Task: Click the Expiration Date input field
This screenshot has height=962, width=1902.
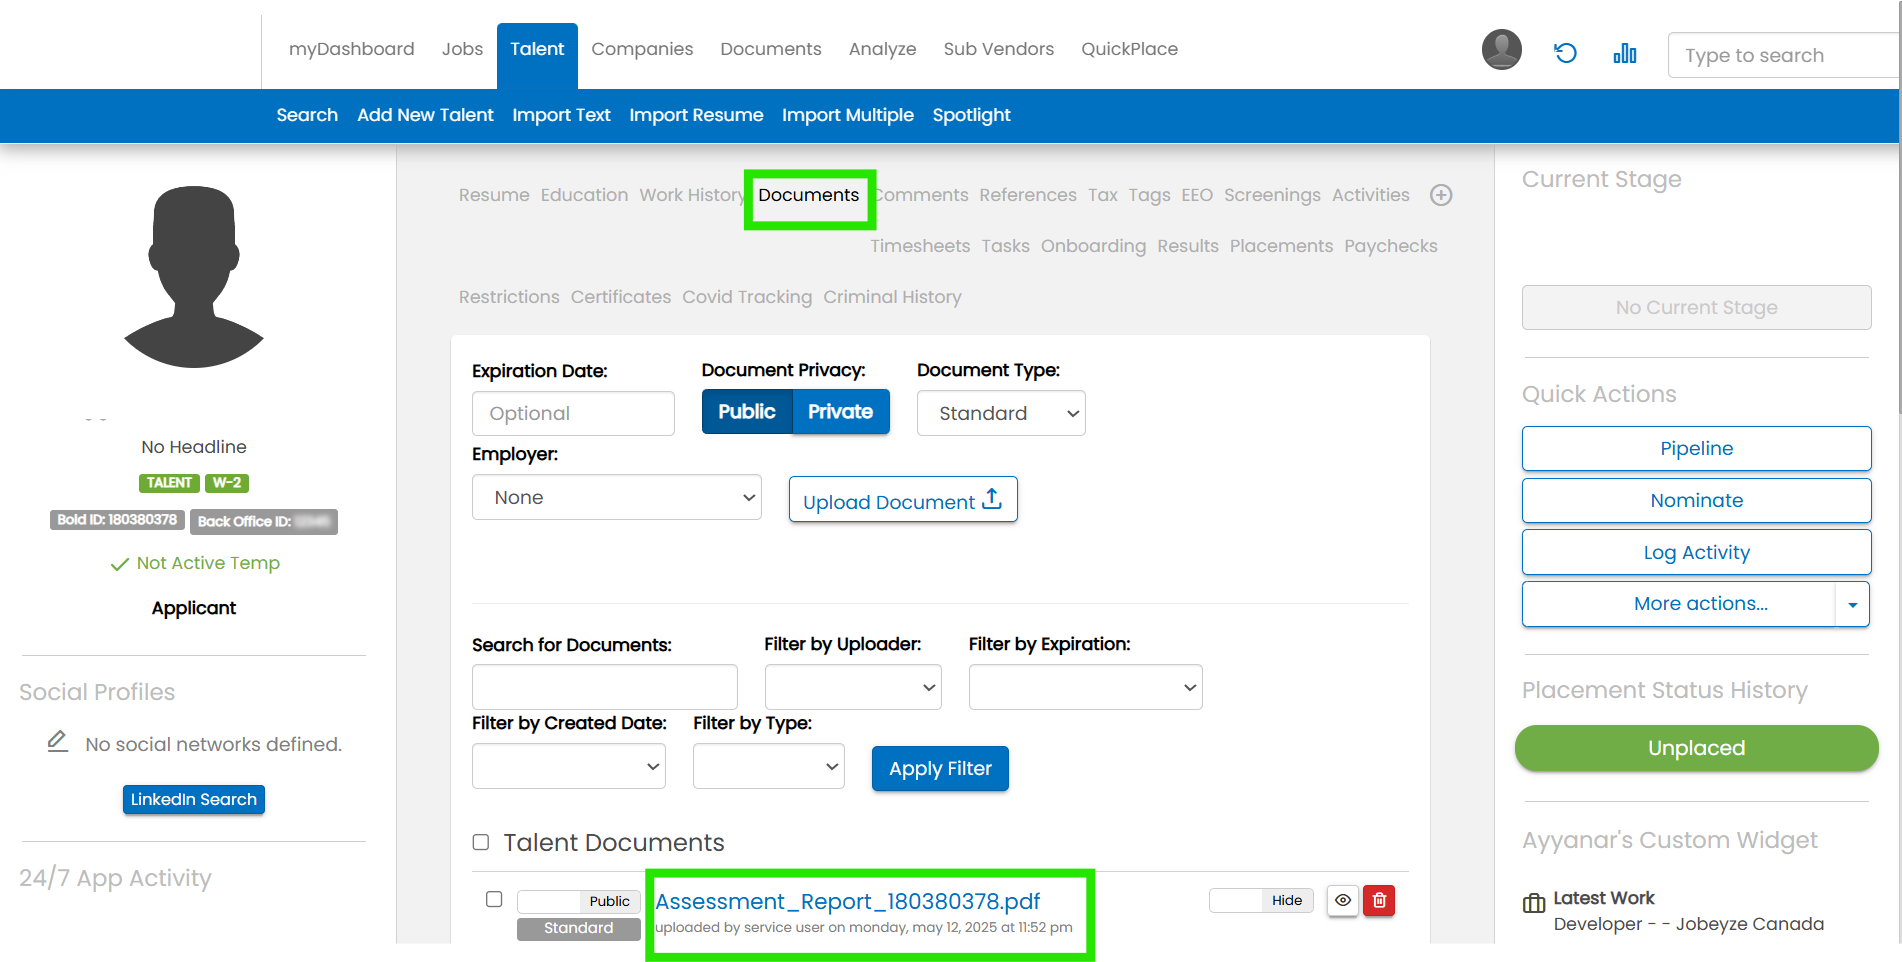Action: pyautogui.click(x=573, y=414)
